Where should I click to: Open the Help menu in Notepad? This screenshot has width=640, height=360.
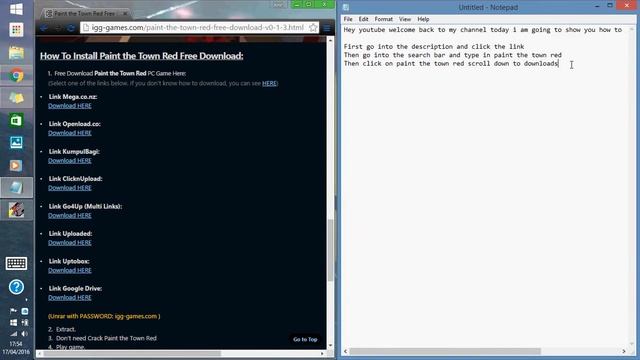pos(423,19)
